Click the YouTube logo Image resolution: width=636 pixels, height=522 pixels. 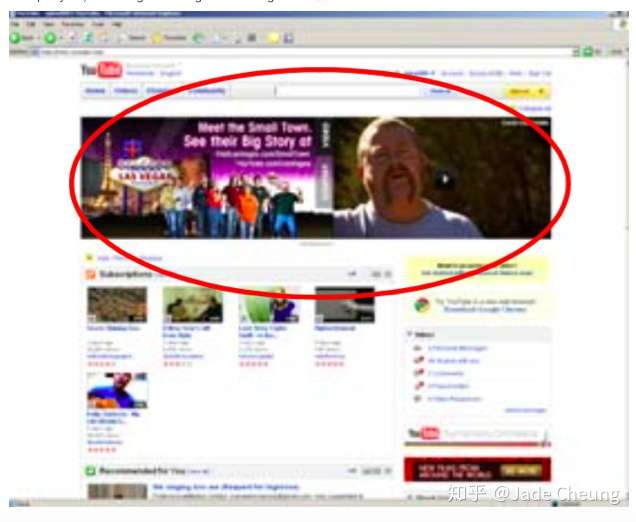point(101,70)
